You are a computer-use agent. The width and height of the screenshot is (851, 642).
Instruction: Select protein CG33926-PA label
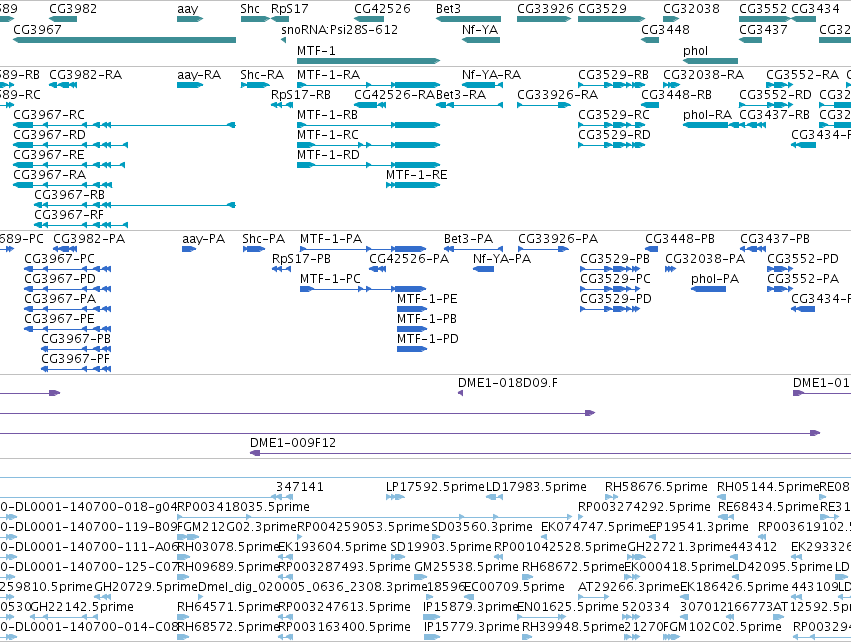[558, 239]
